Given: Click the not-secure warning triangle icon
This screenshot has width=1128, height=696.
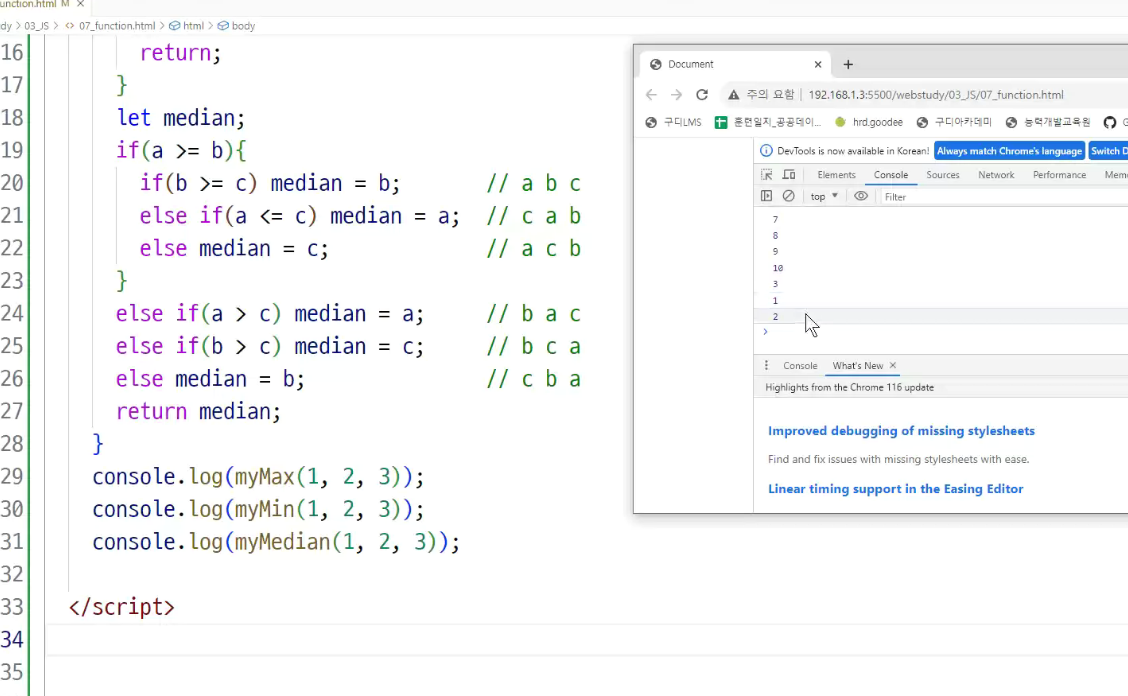Looking at the screenshot, I should coord(734,95).
